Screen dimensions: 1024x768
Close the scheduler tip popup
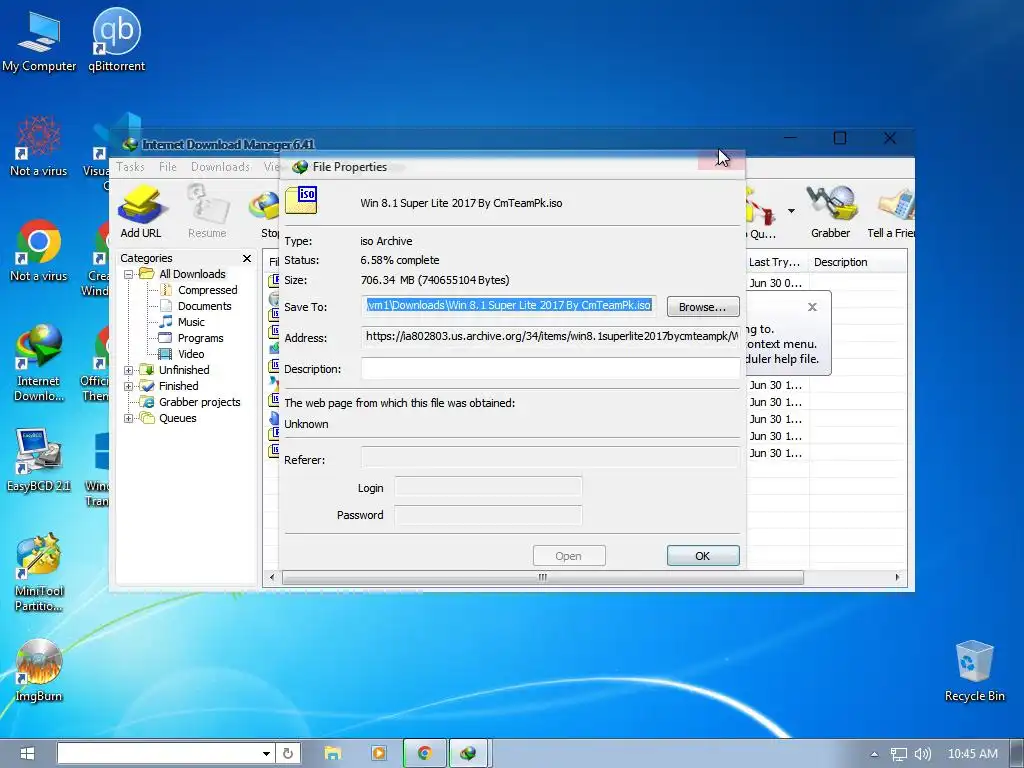[x=812, y=307]
